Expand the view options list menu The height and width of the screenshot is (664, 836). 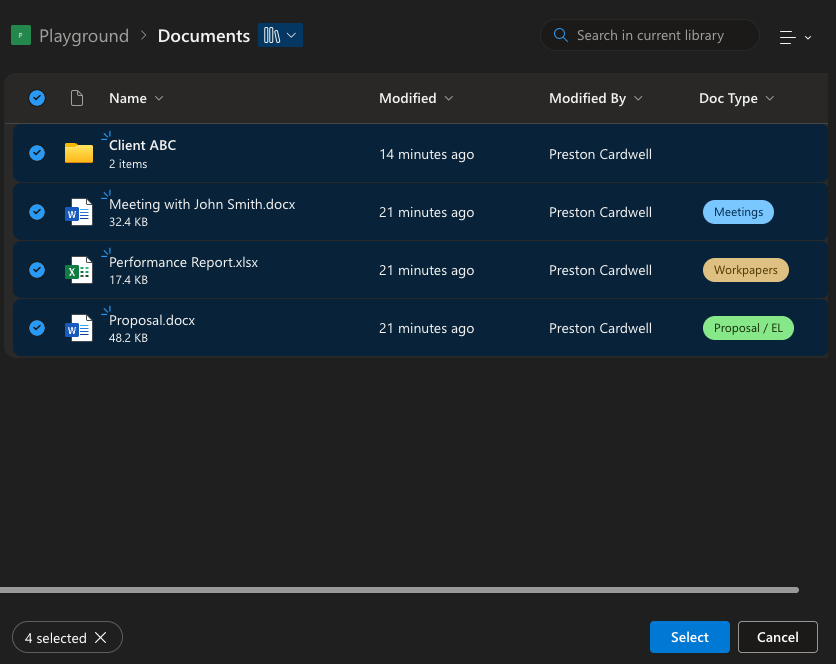(x=795, y=37)
